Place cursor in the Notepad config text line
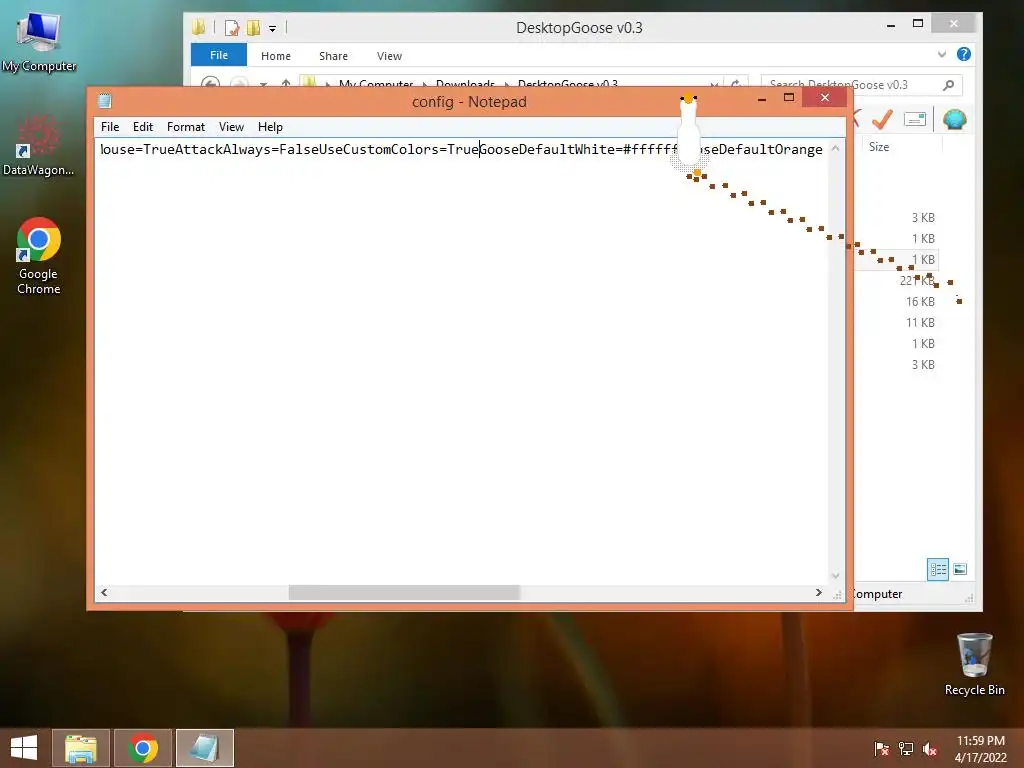 462,150
